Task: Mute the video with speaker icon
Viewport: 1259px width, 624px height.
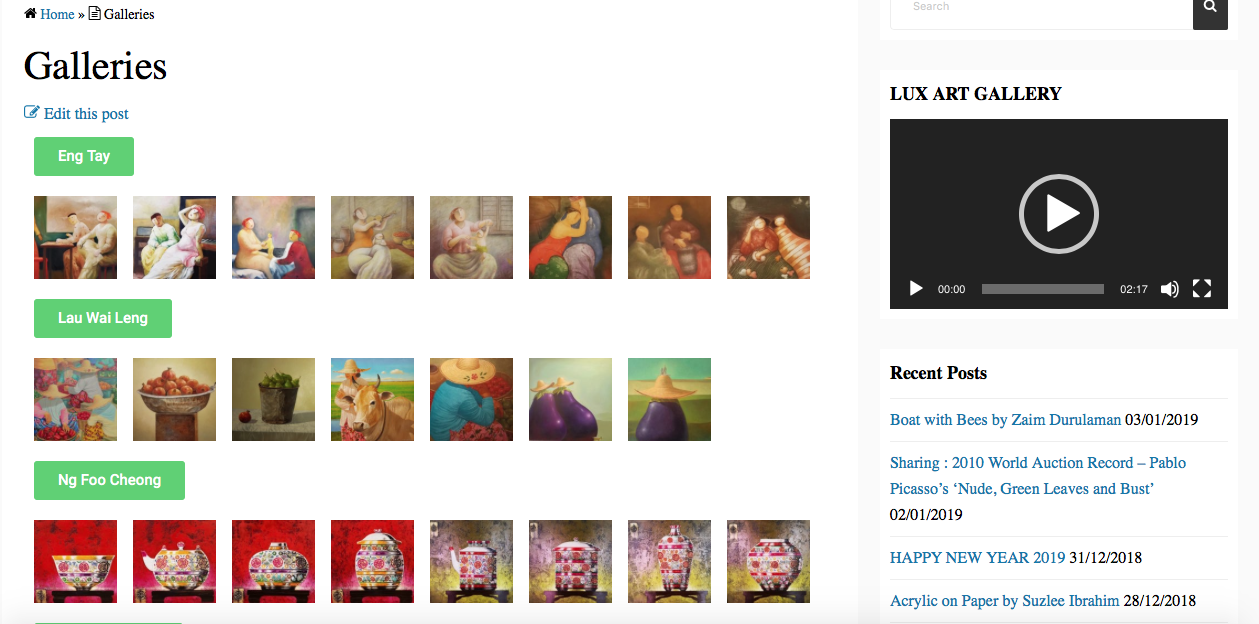Action: 1170,289
